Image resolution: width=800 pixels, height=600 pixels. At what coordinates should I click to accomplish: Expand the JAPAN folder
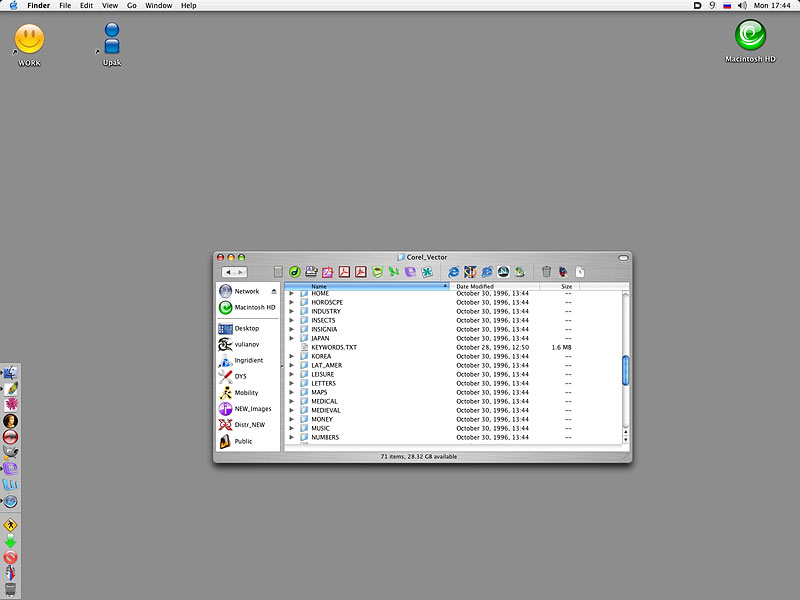[x=292, y=338]
